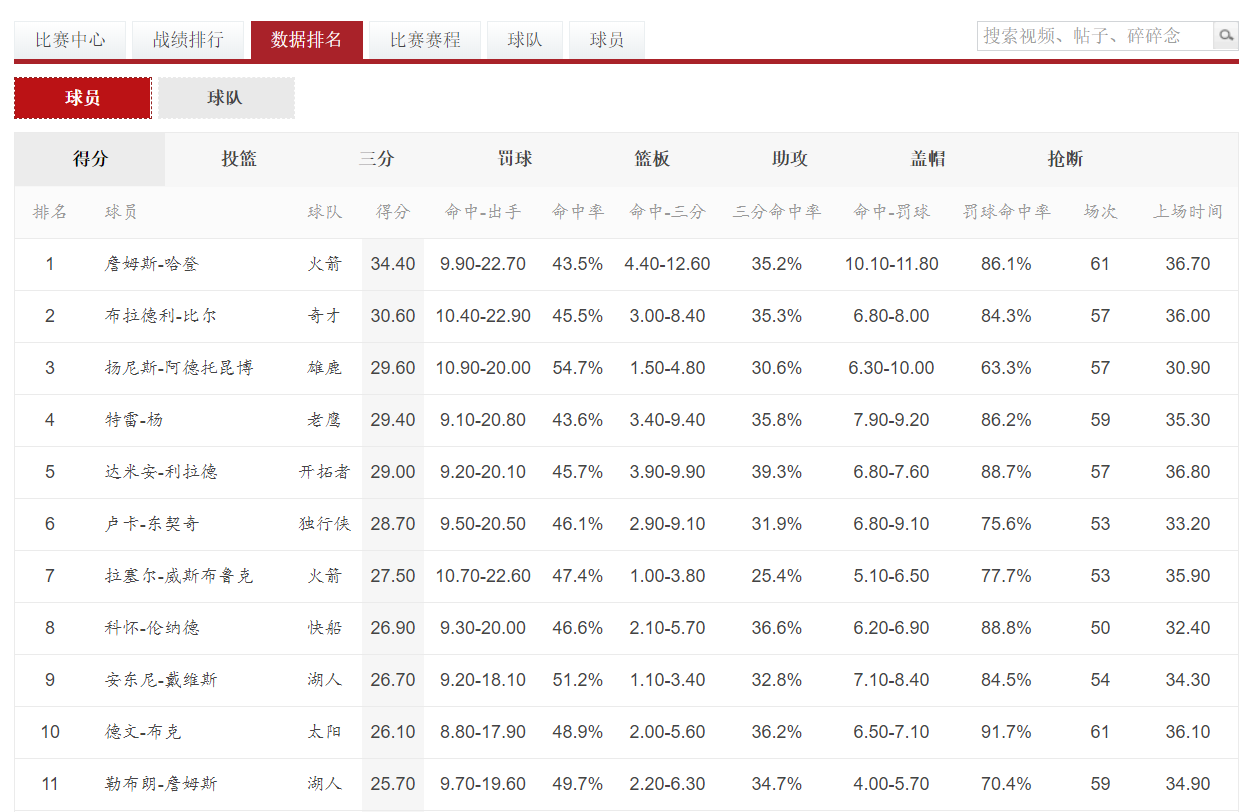Open the 球员 top navigation tab

click(x=607, y=40)
